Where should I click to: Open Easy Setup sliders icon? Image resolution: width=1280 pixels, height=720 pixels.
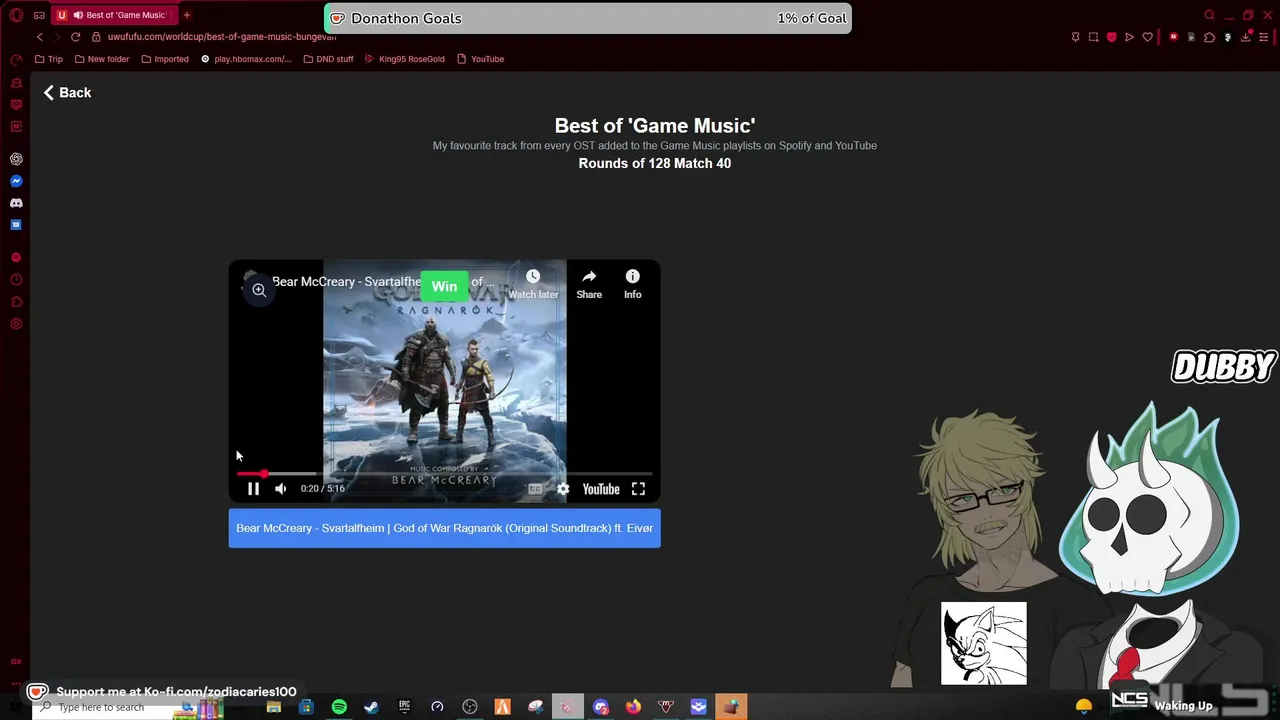[x=1264, y=37]
